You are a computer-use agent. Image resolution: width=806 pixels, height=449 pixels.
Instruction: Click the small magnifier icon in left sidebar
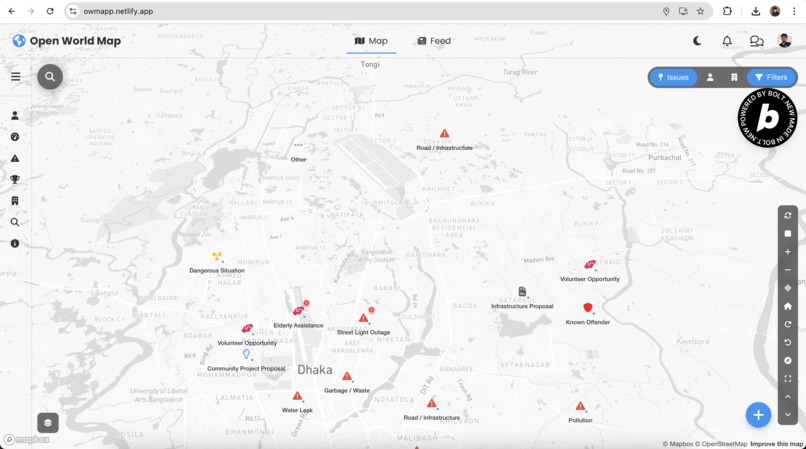15,222
